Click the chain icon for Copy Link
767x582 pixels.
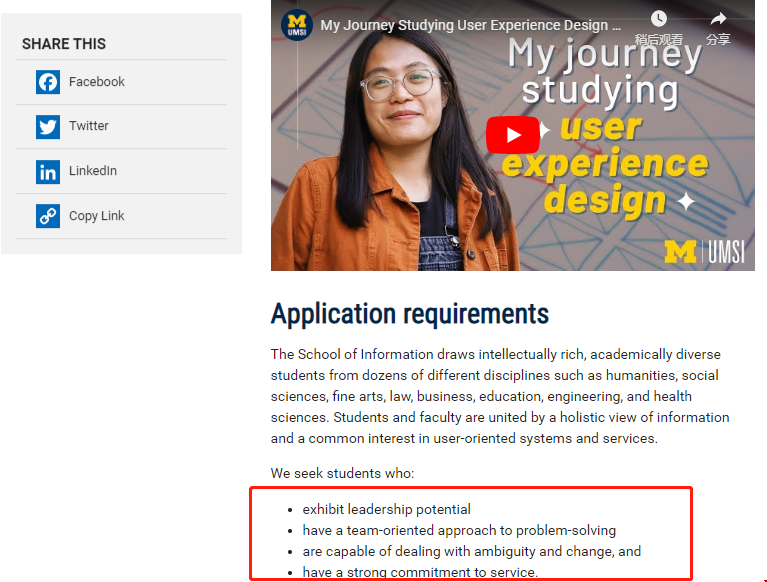tap(48, 216)
